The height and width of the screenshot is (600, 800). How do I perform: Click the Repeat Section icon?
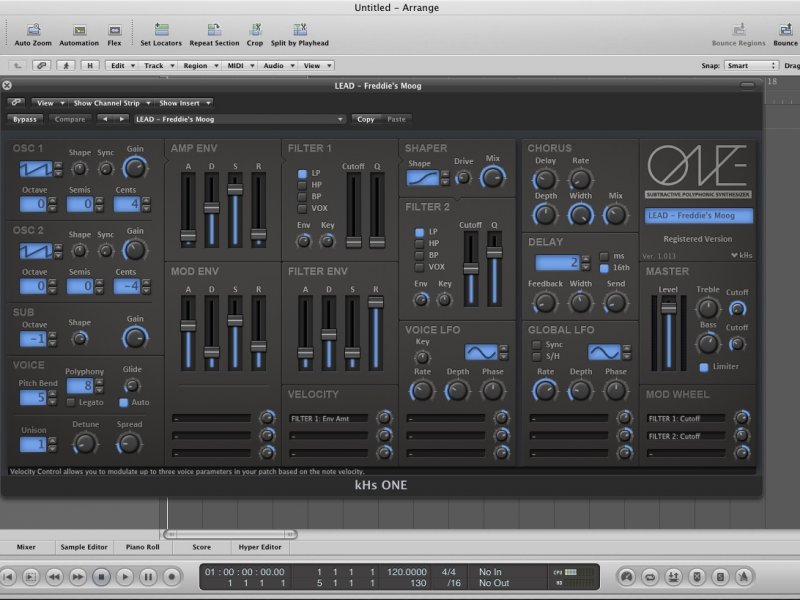[214, 30]
